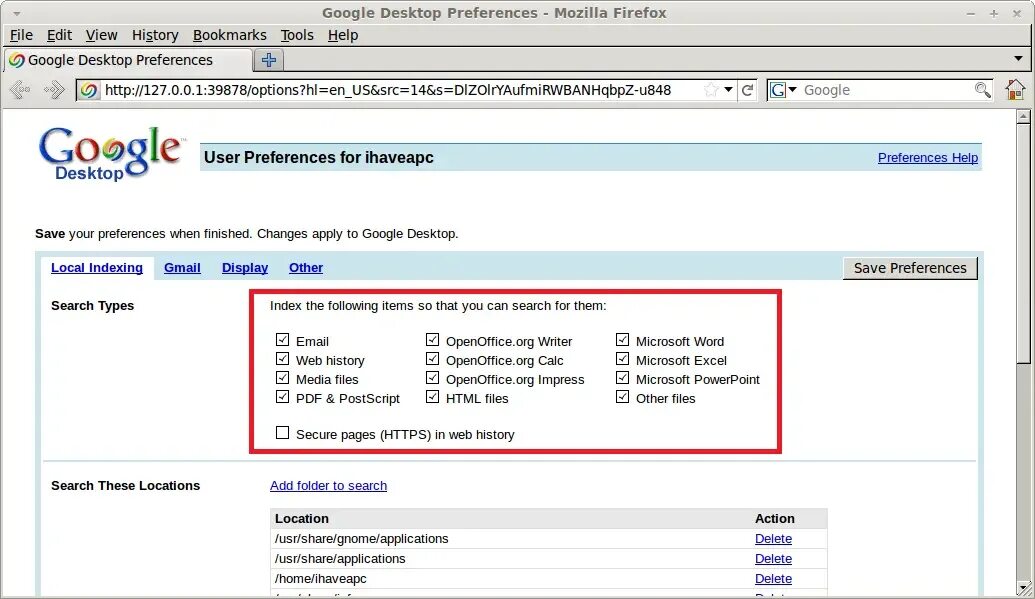Viewport: 1035px width, 599px height.
Task: Toggle Microsoft Word checkbox
Action: click(622, 339)
